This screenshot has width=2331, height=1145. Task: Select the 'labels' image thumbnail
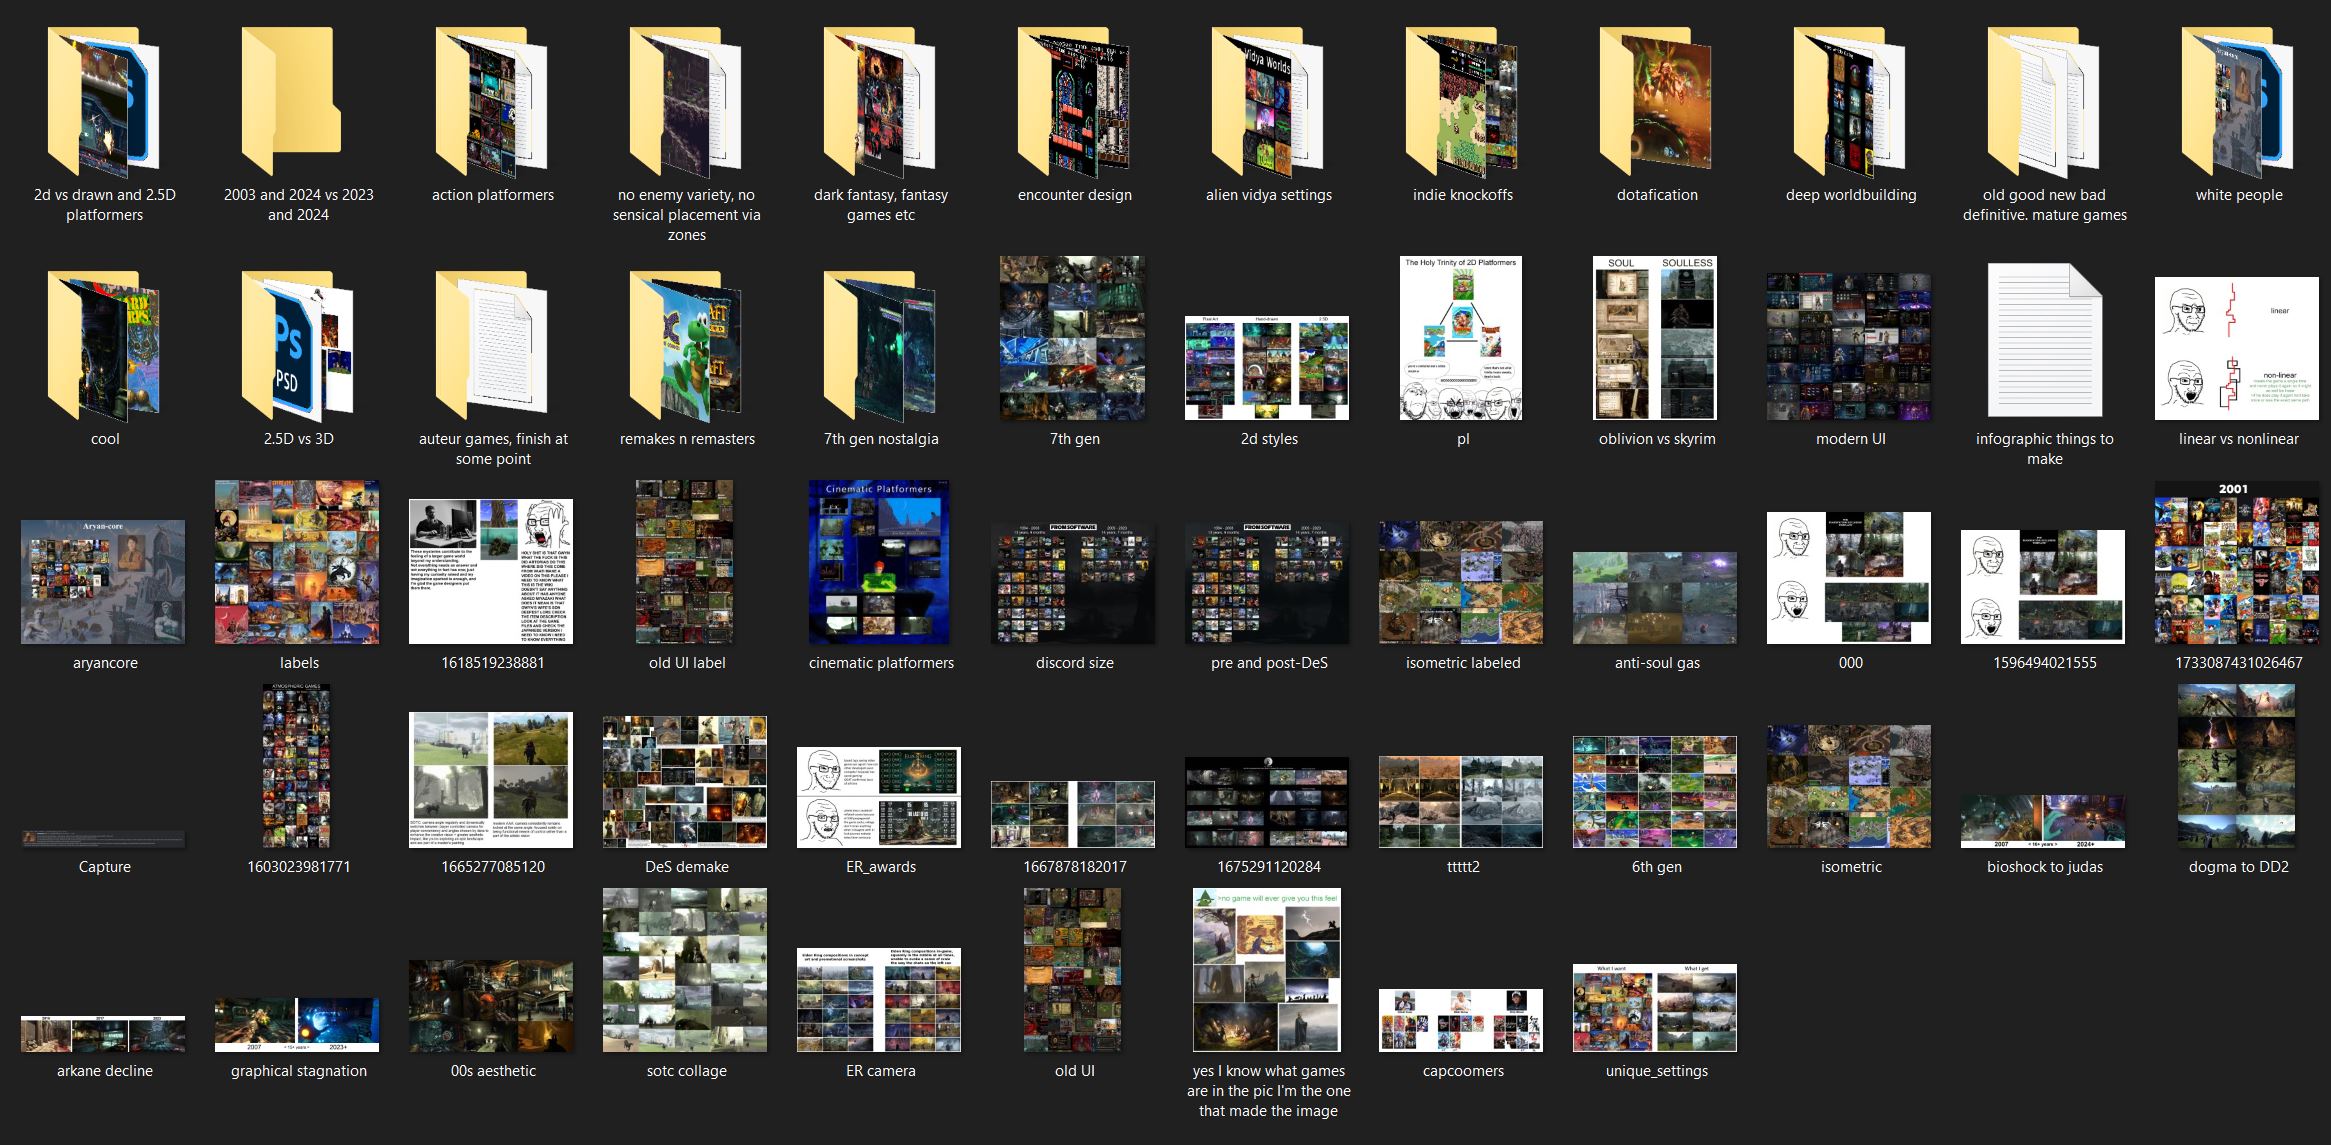click(x=297, y=562)
